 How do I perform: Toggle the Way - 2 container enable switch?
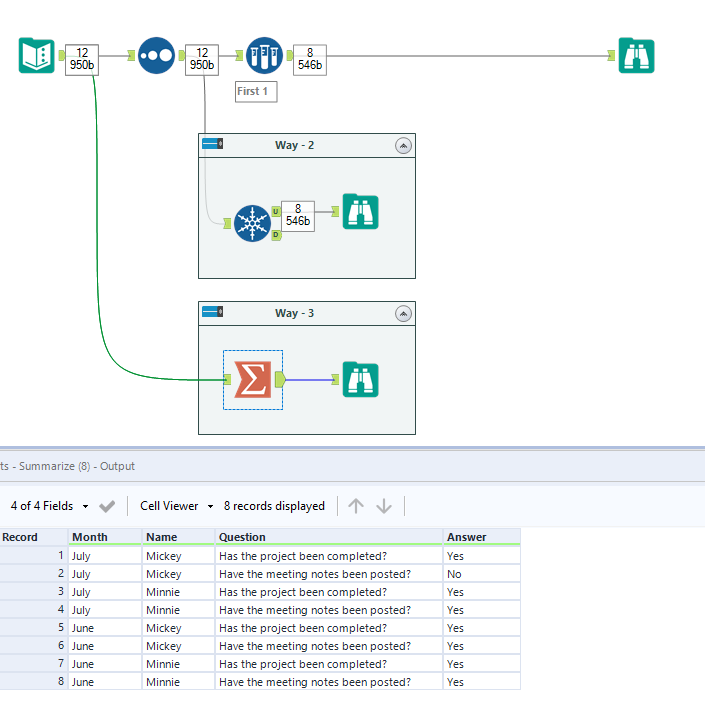[212, 145]
